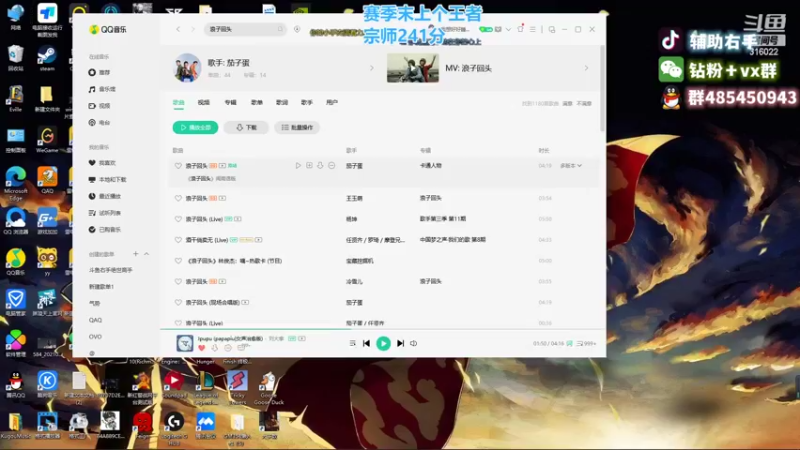
Task: Click the results list scrollbar
Action: 603,88
